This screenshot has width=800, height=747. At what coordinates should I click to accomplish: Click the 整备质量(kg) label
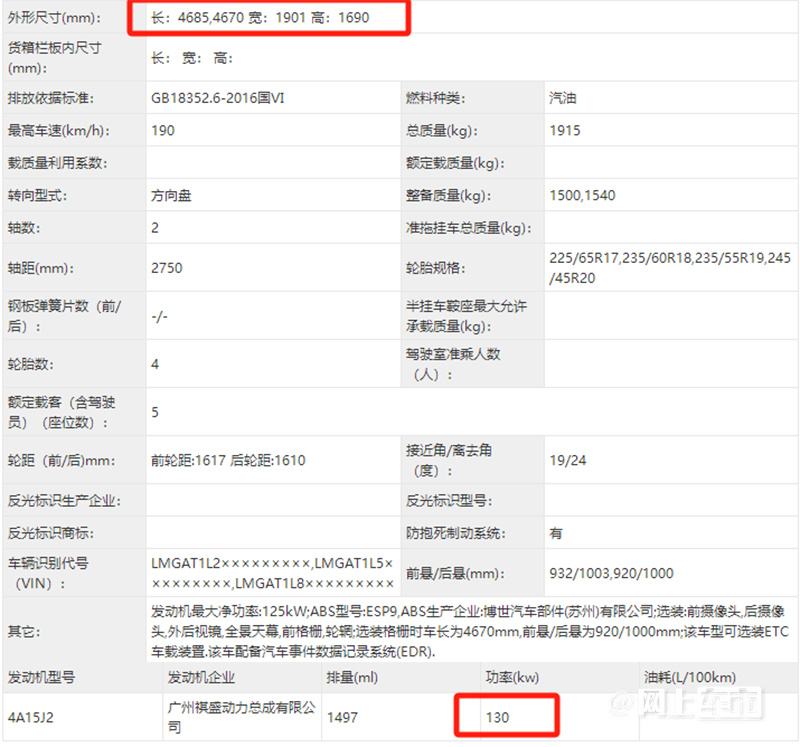click(448, 195)
